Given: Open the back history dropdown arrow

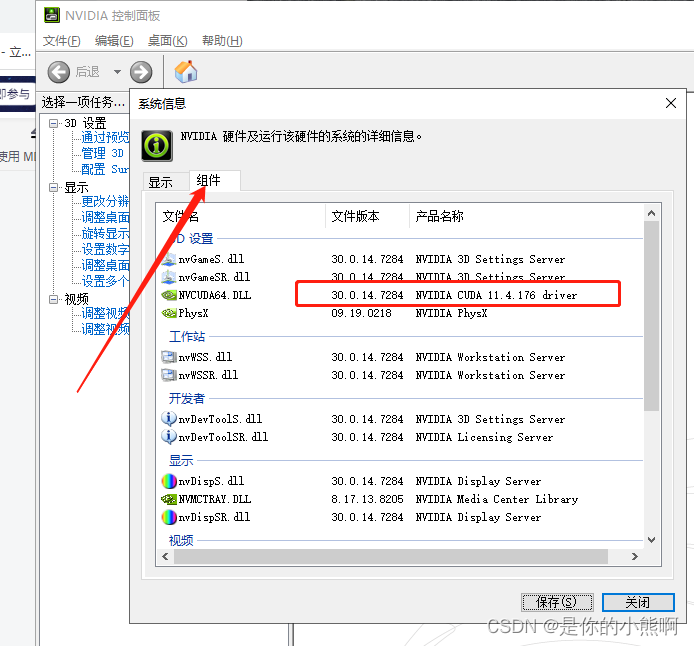Looking at the screenshot, I should tap(117, 72).
